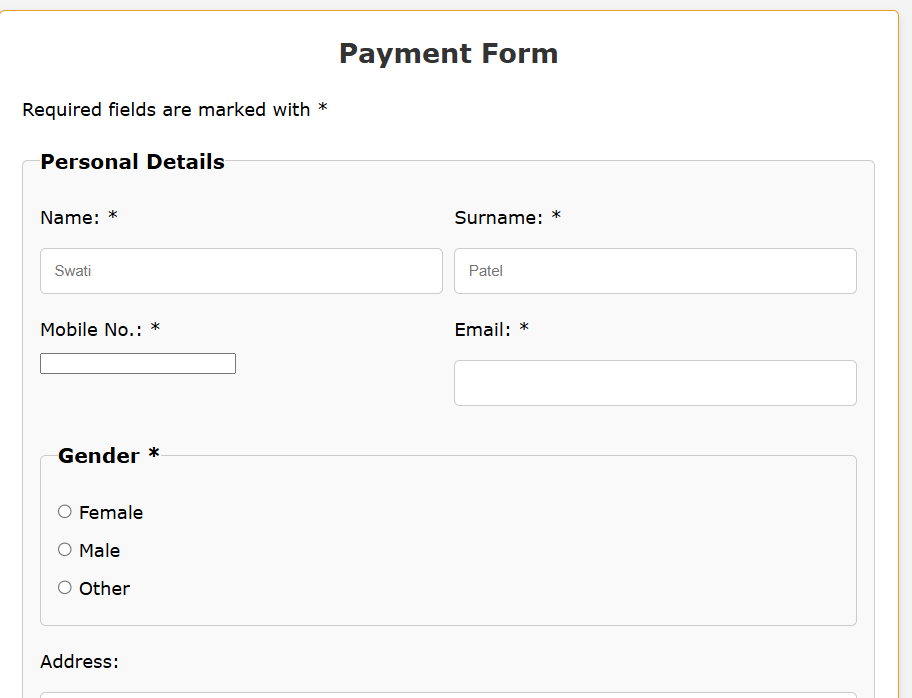Click the Name input field with Swati placeholder
This screenshot has height=698, width=912.
tap(241, 271)
